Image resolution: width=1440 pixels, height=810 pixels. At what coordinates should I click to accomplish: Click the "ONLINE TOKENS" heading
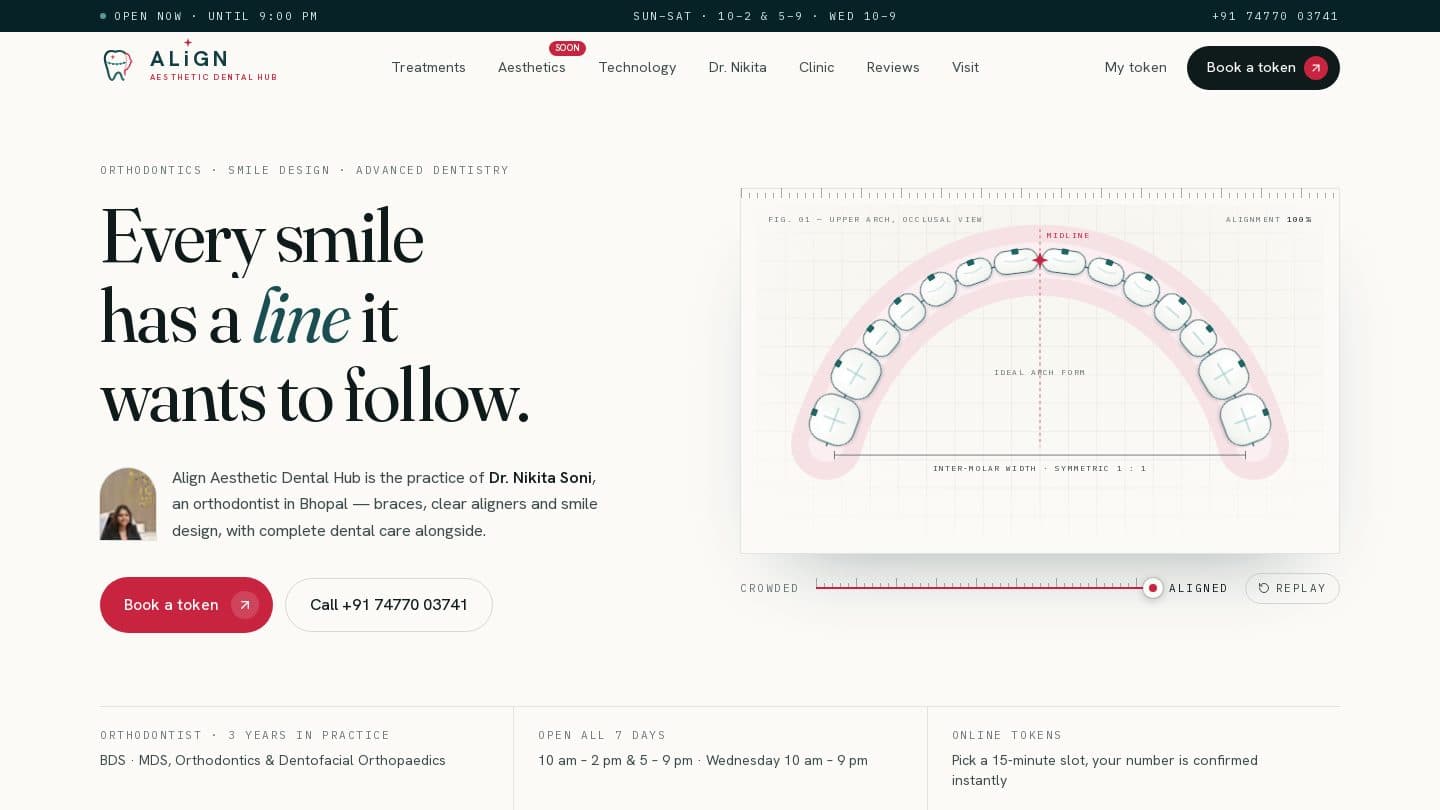pos(1007,735)
